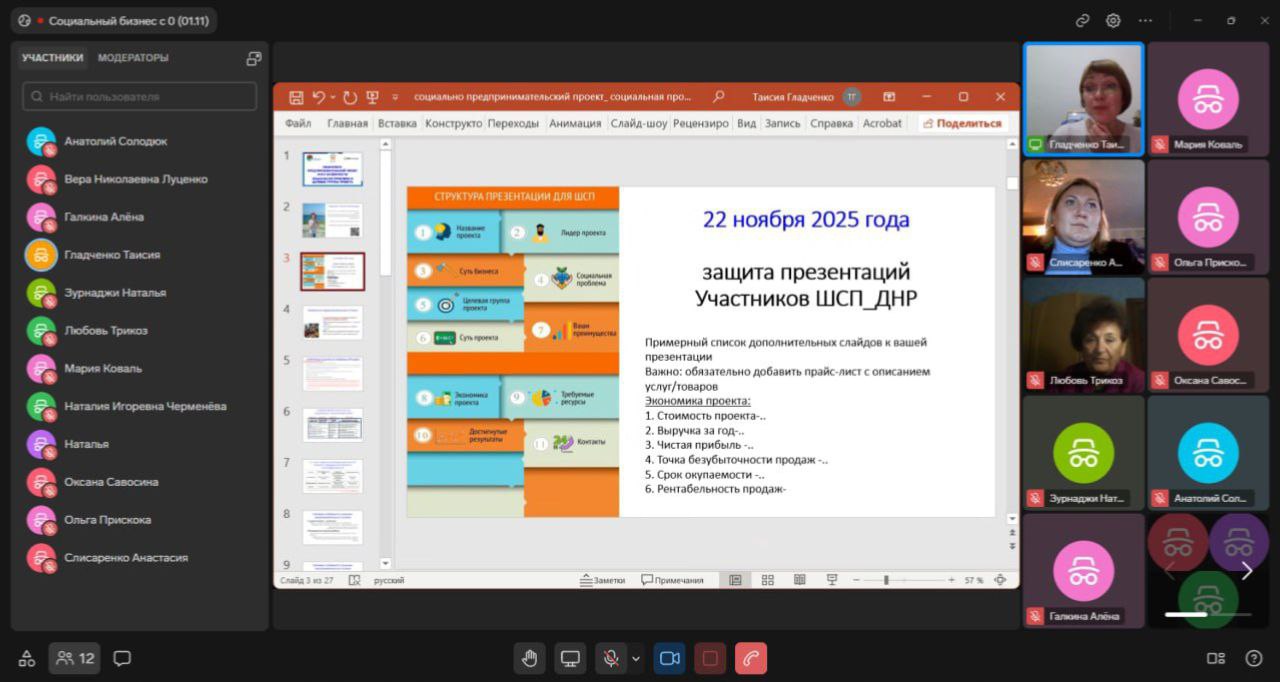
Task: Open conference settings gear icon
Action: coord(1113,20)
